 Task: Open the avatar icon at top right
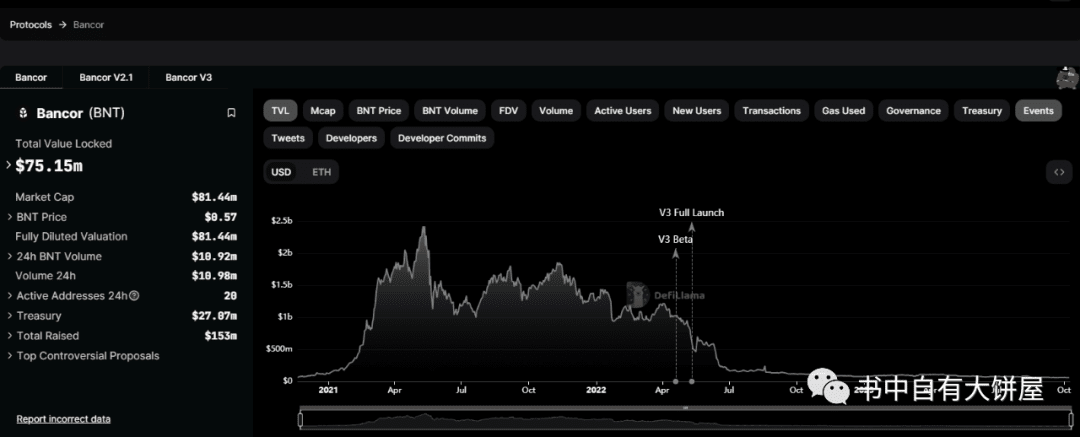(x=1068, y=78)
